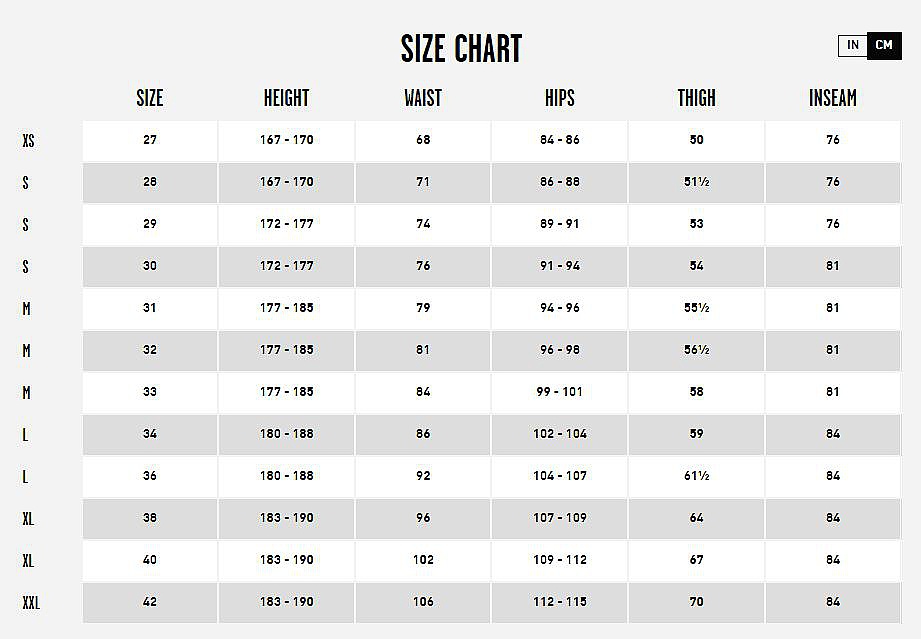Switch units to IN
Screen dimensions: 921x639
(x=853, y=45)
